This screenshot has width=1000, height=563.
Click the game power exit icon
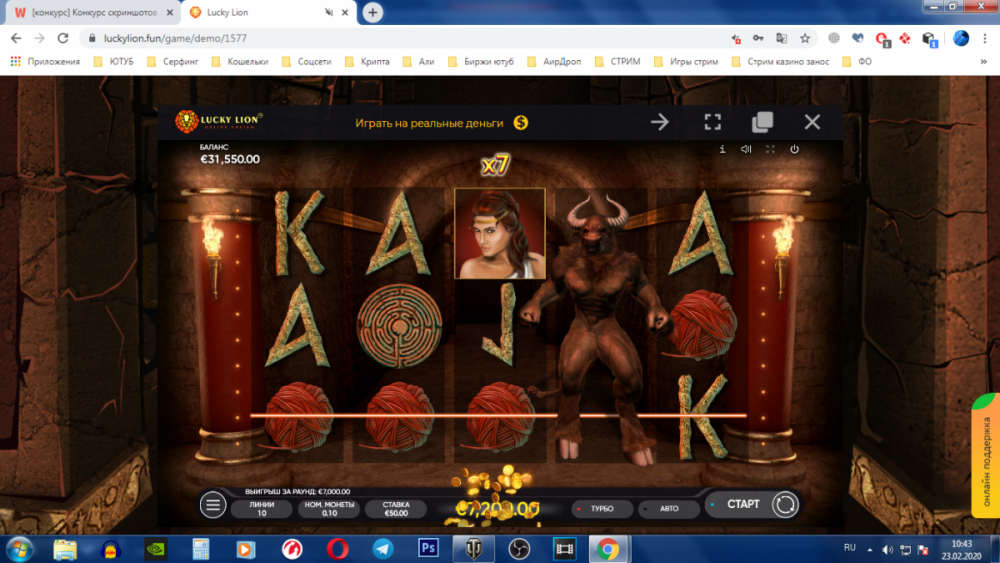(x=794, y=149)
